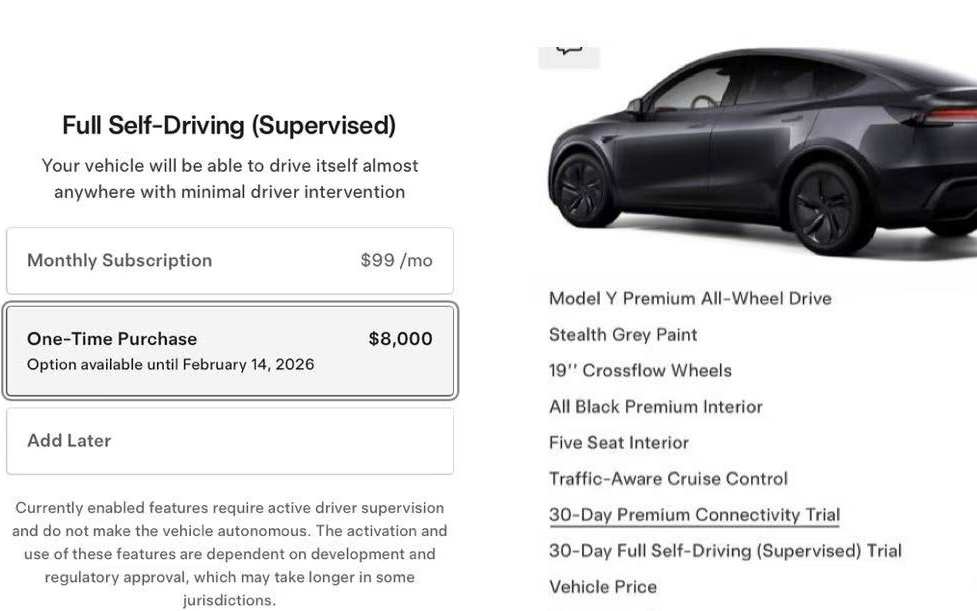The width and height of the screenshot is (977, 611).
Task: Click the Traffic-Aware Cruise Control item
Action: point(668,479)
